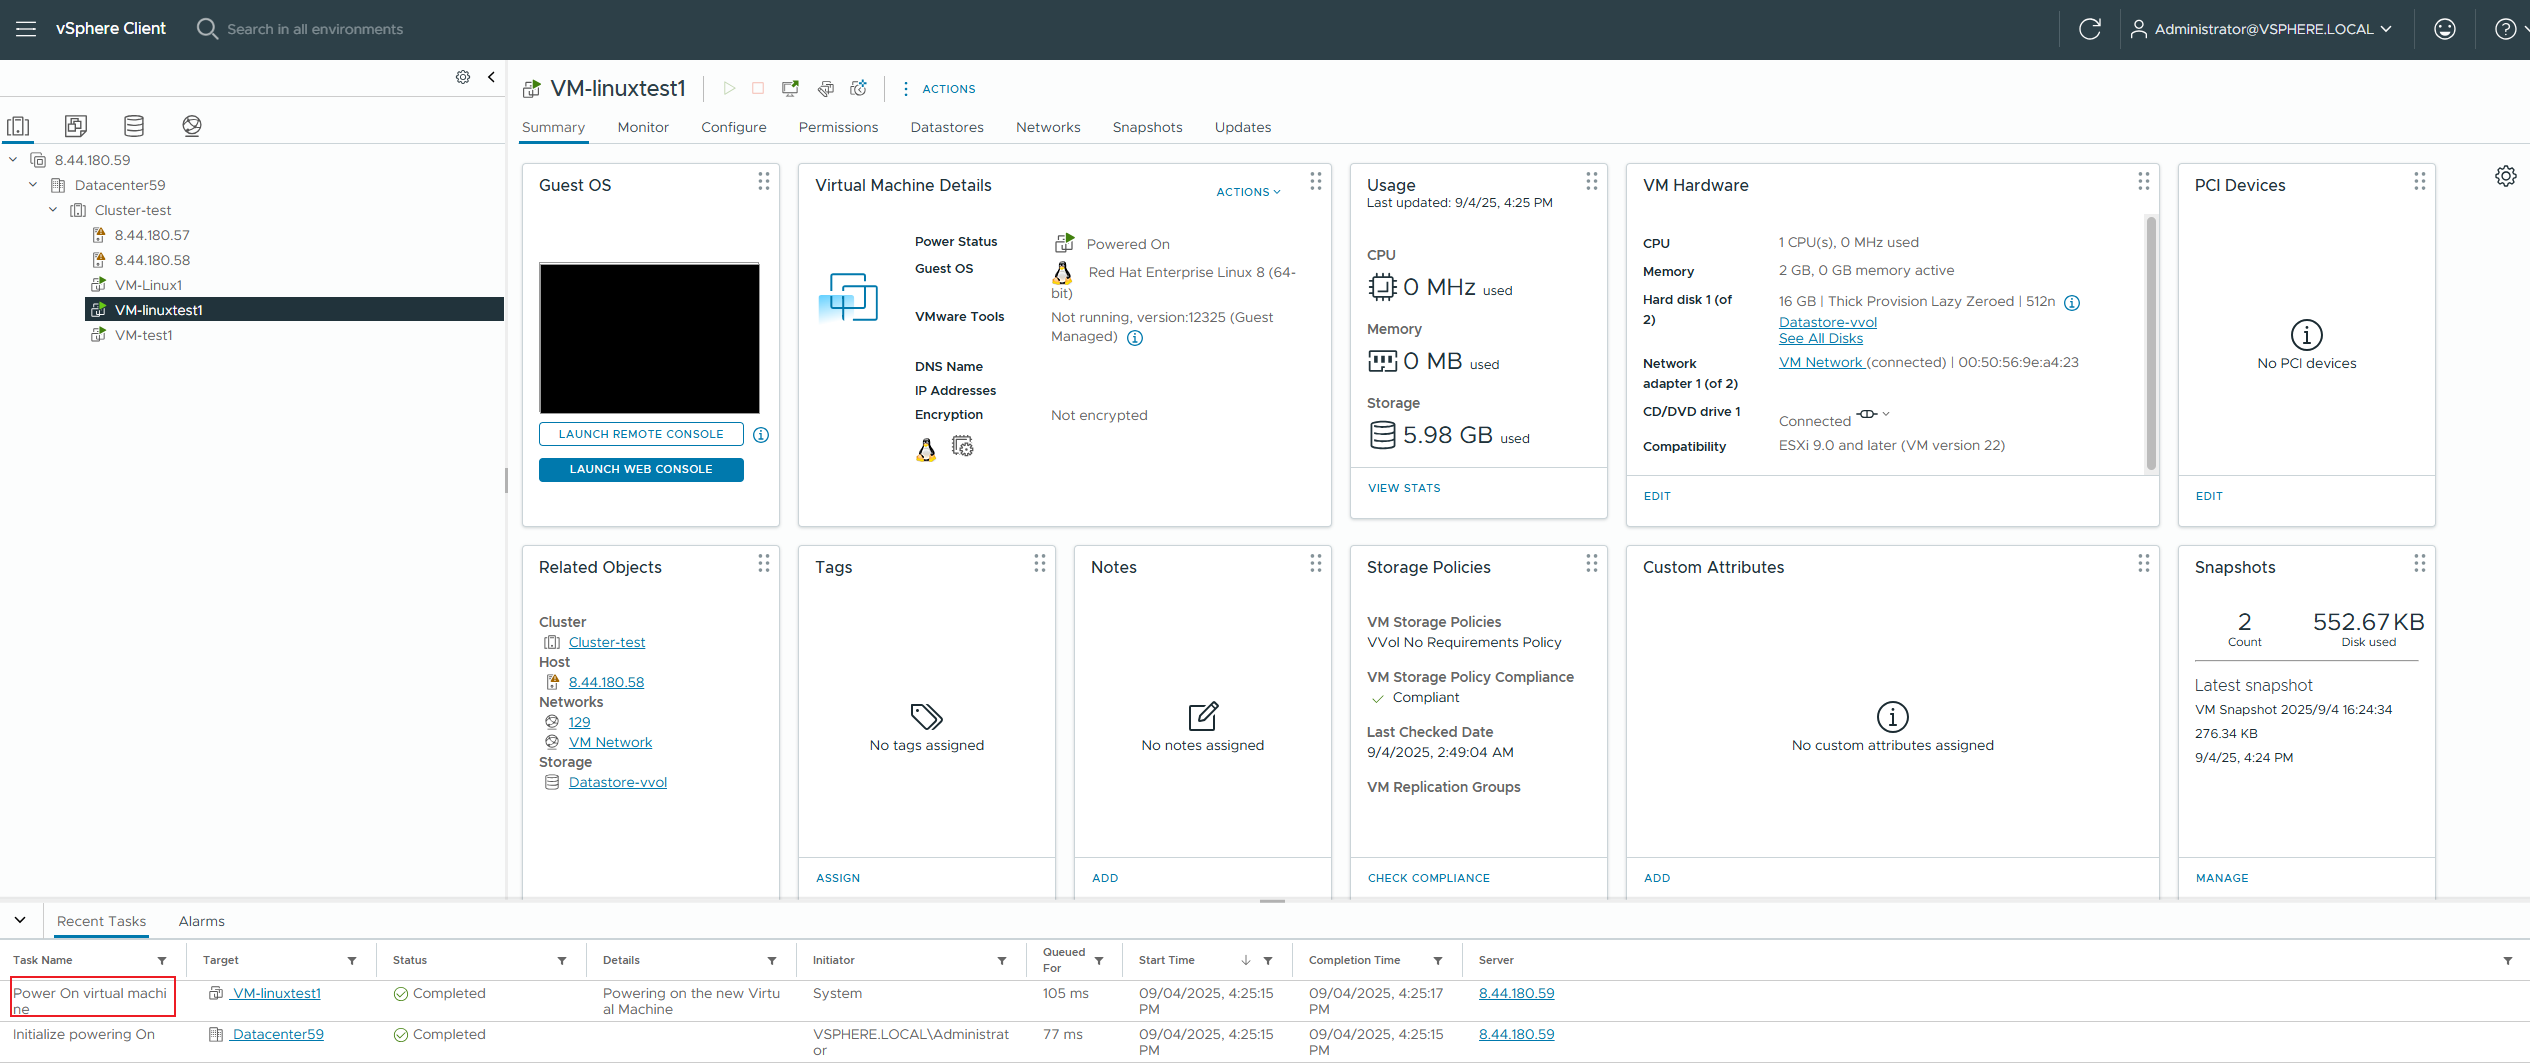Collapse the Recent Tasks bottom panel

[20, 920]
